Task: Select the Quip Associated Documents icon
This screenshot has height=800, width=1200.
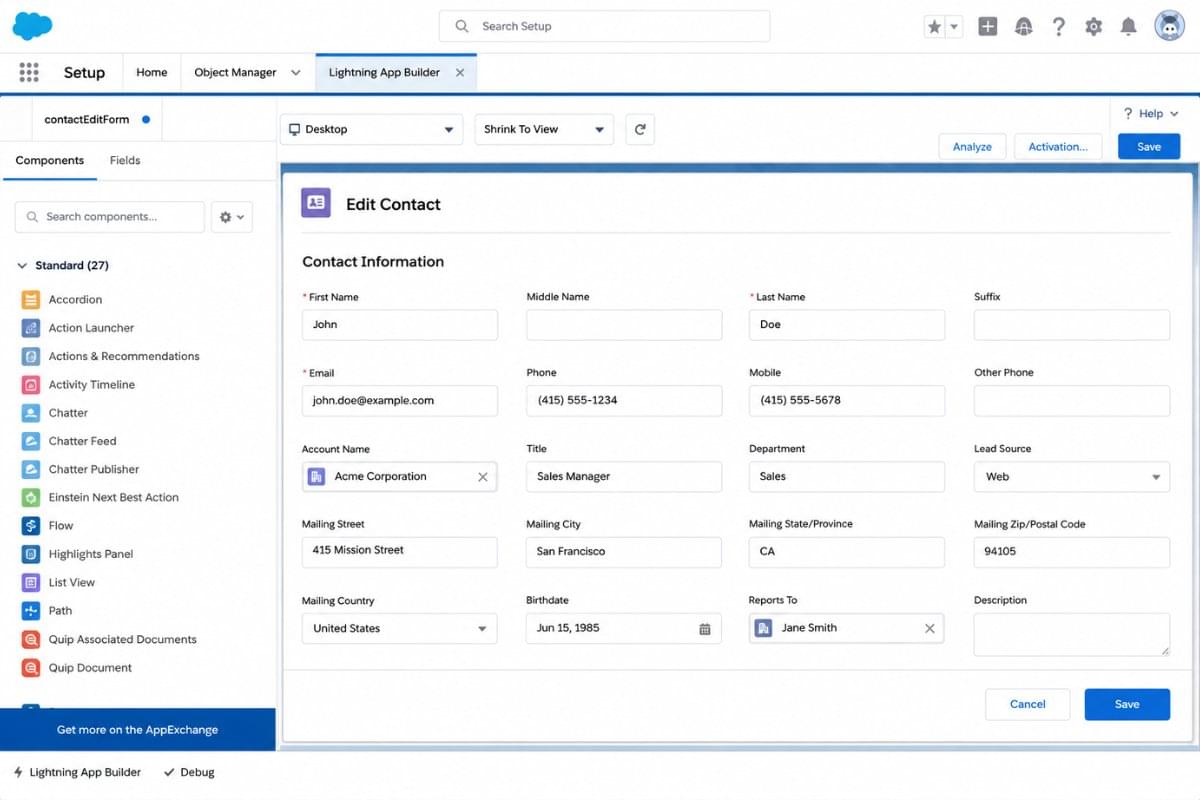Action: (30, 639)
